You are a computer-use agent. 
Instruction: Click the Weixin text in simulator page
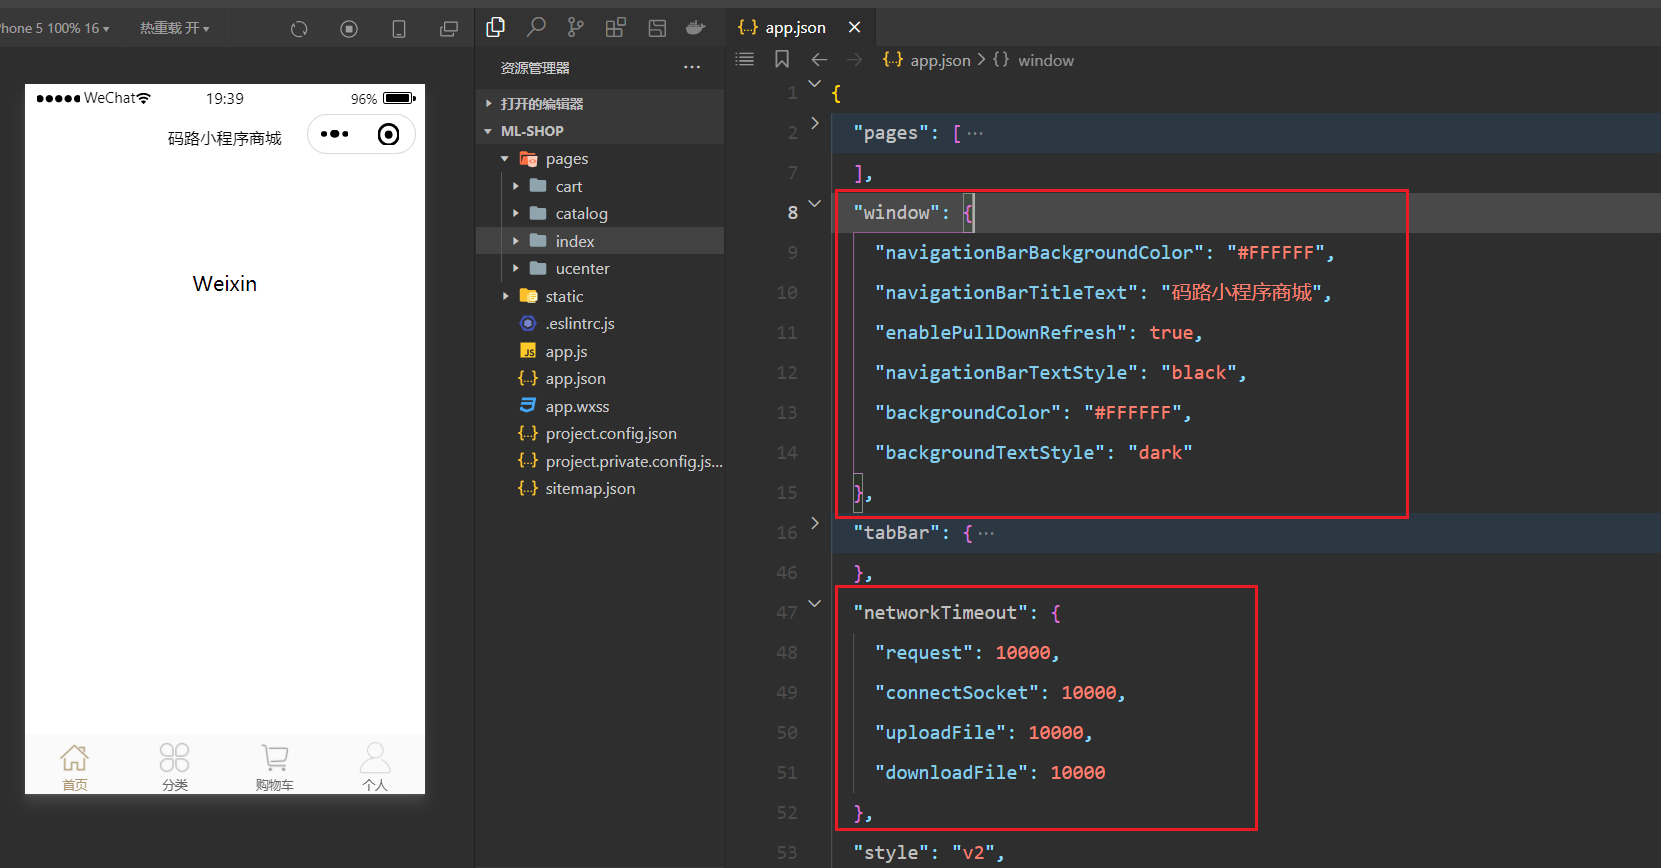[x=225, y=284]
